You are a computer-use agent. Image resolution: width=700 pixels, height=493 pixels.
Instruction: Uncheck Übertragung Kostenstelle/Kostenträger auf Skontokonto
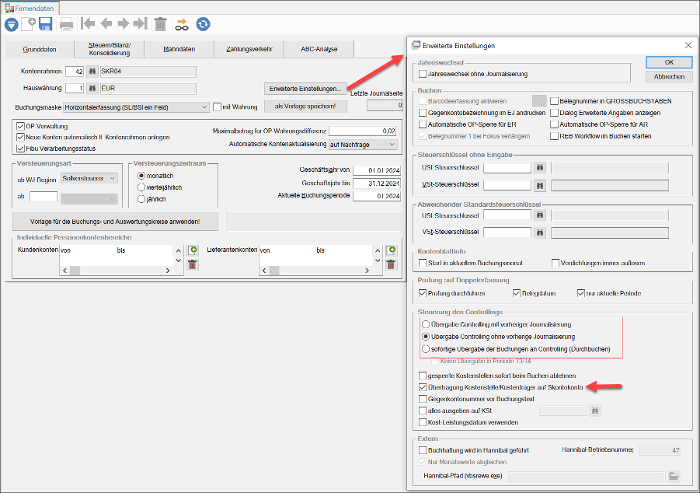pos(422,388)
